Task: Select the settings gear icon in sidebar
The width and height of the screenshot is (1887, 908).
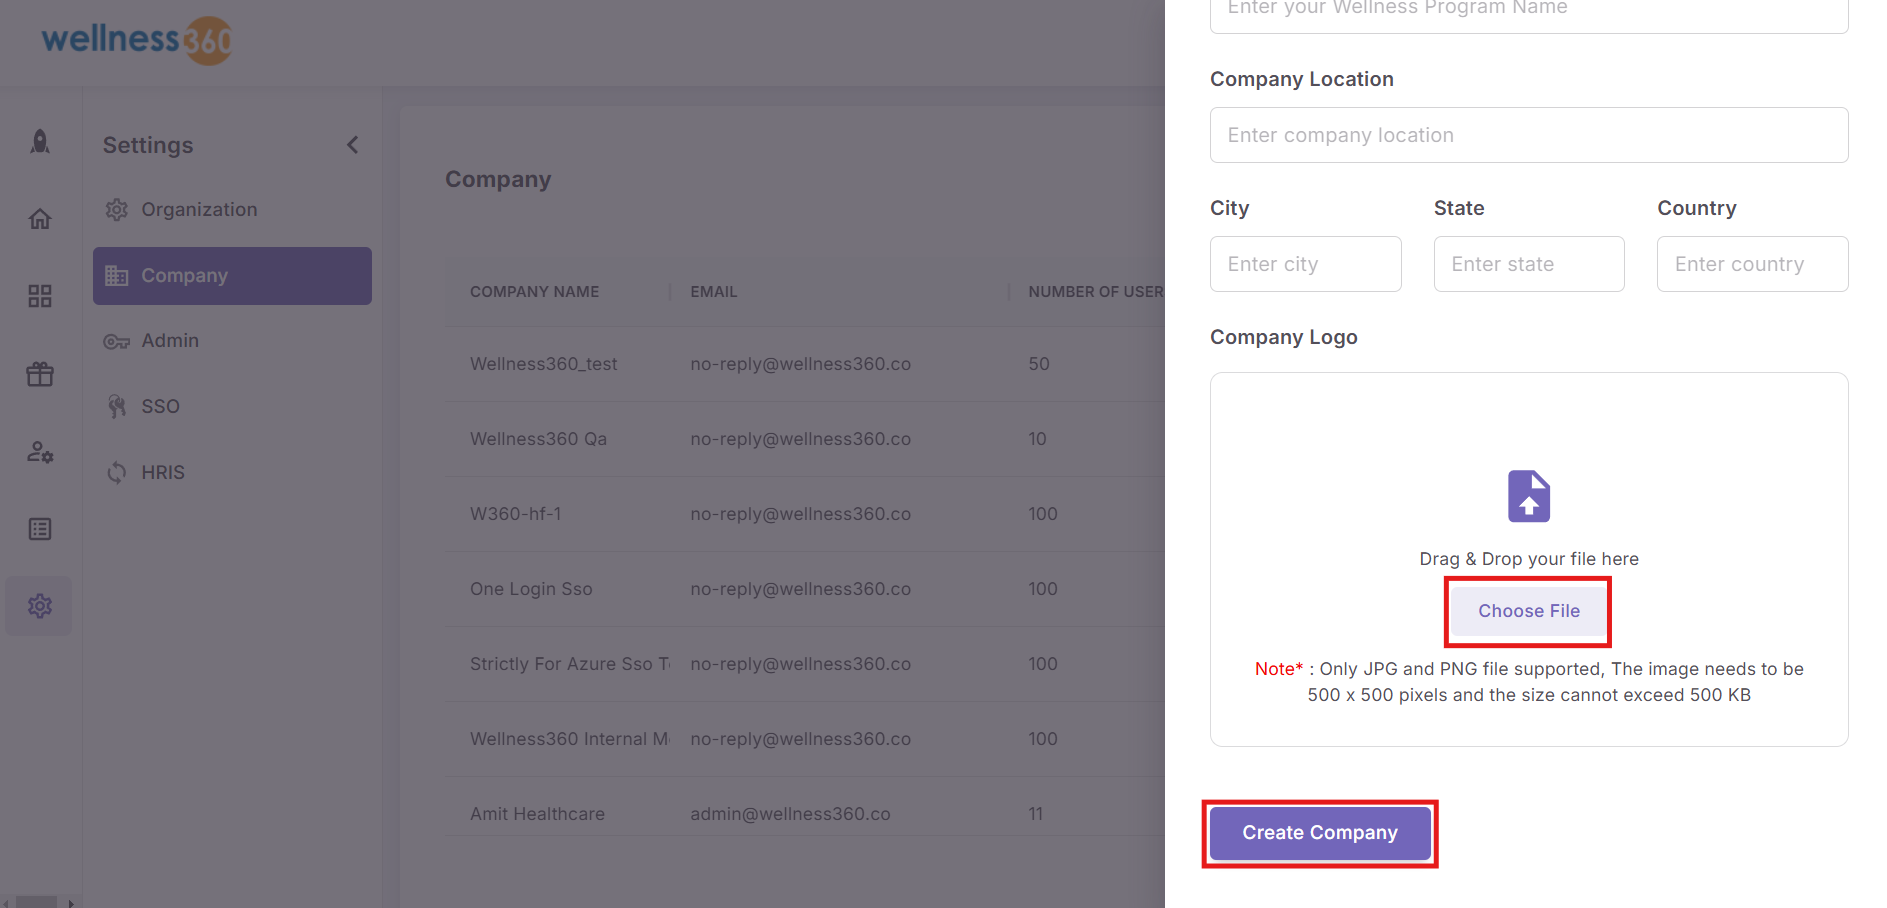Action: point(40,606)
